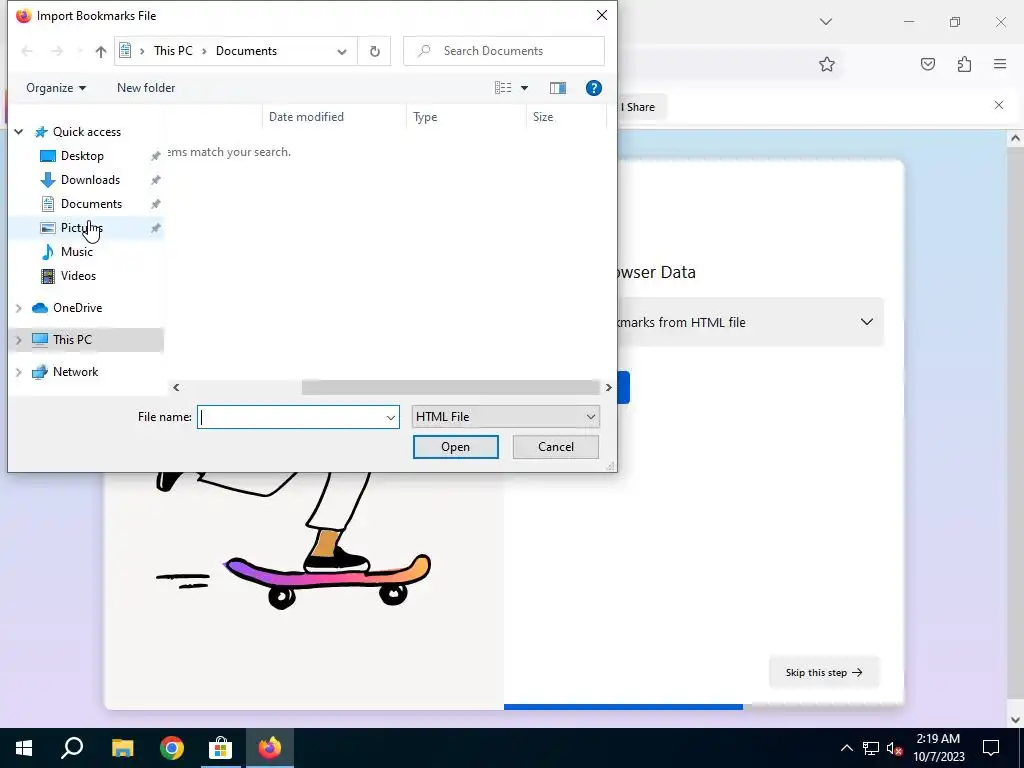
Task: Refresh the Documents folder view
Action: 374,51
